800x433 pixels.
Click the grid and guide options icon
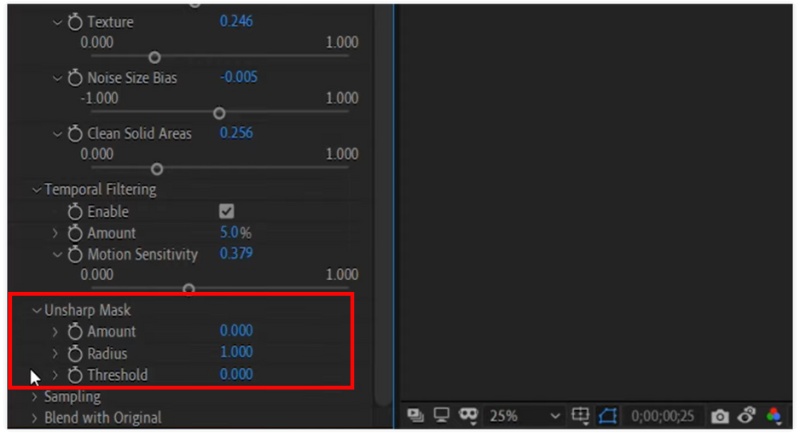[x=581, y=415]
